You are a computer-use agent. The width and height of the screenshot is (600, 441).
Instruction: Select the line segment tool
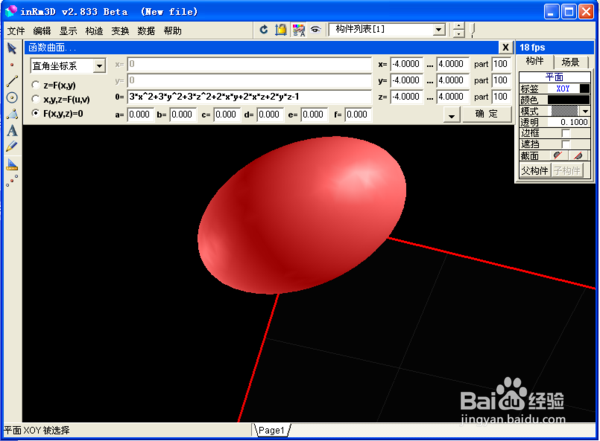point(12,81)
